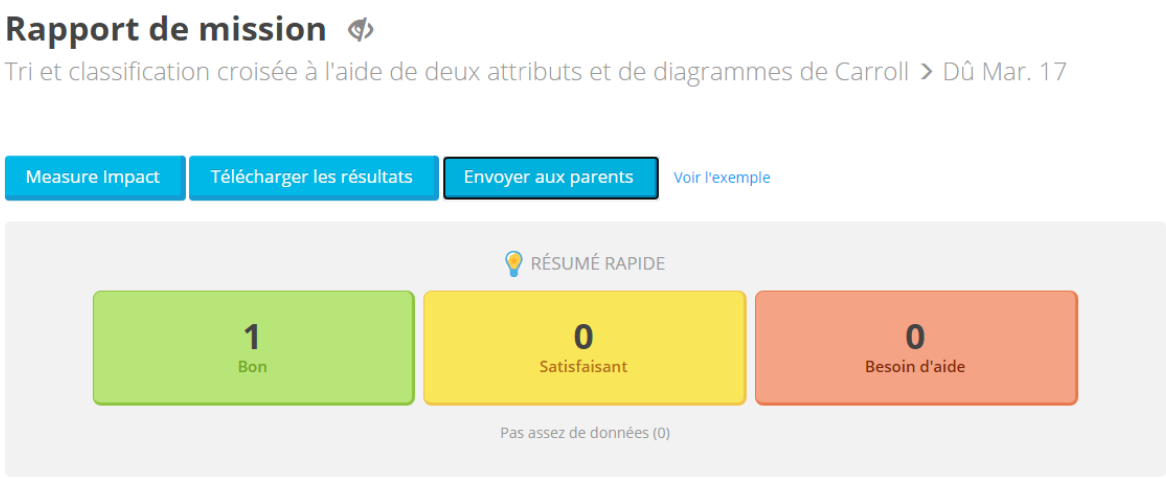Click the Dû Mar. 17 due date

(x=1005, y=71)
